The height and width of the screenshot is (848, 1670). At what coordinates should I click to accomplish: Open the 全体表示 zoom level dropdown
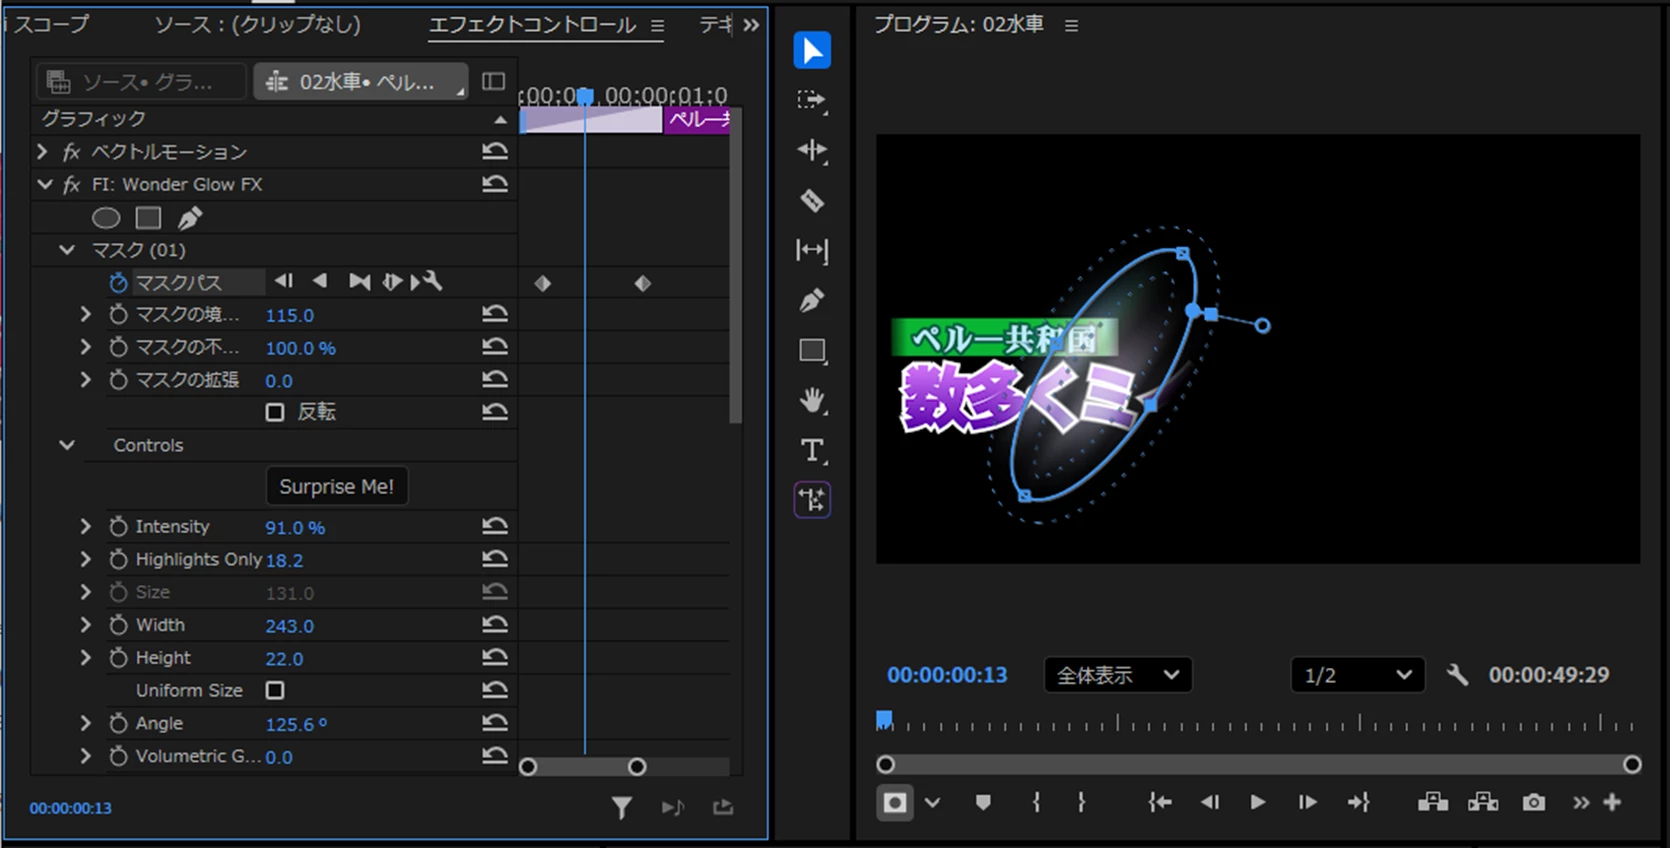click(x=1118, y=675)
